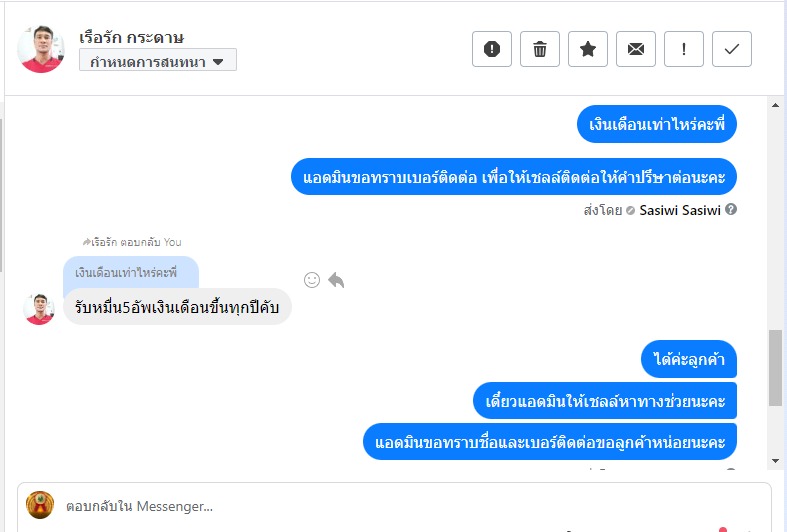
Task: Click the envelope mark-as-unread icon
Action: tap(636, 49)
